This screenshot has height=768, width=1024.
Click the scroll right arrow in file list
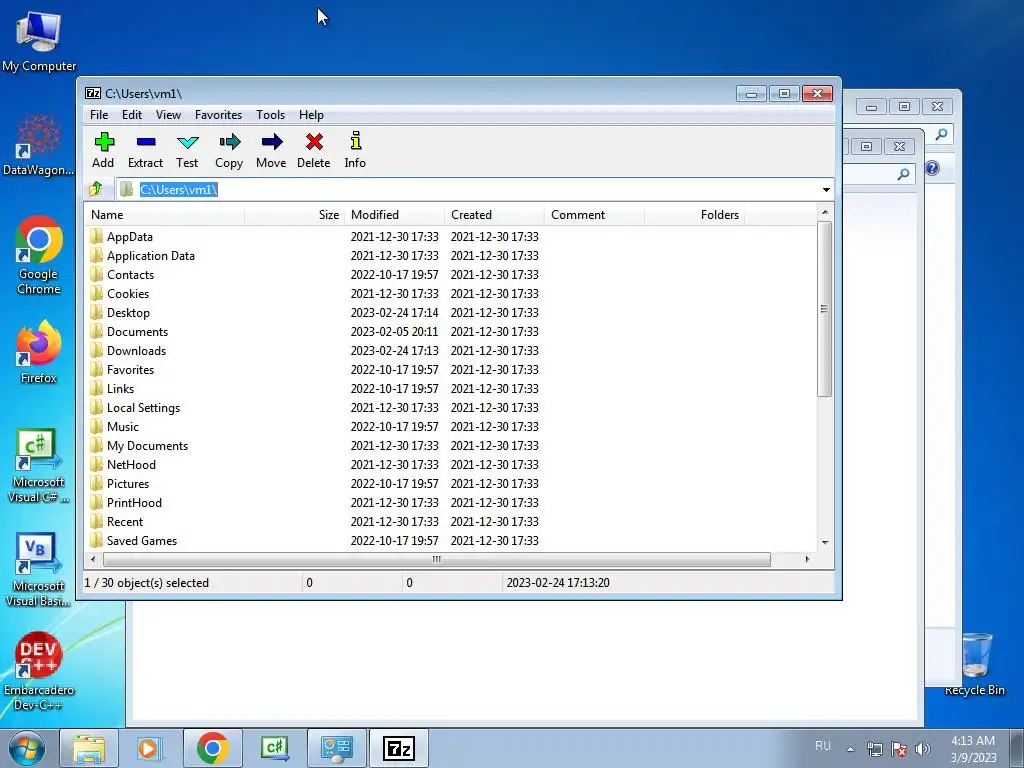pyautogui.click(x=808, y=560)
